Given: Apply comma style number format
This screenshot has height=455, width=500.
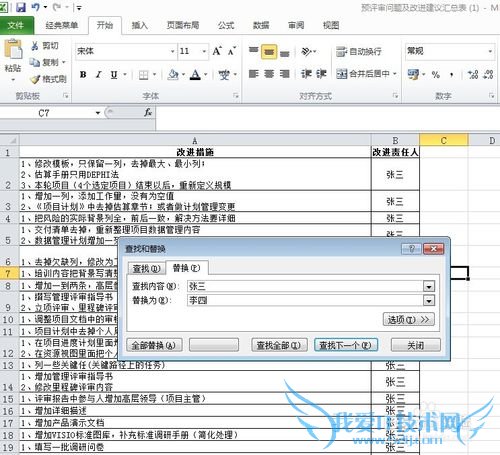Looking at the screenshot, I should 452,75.
